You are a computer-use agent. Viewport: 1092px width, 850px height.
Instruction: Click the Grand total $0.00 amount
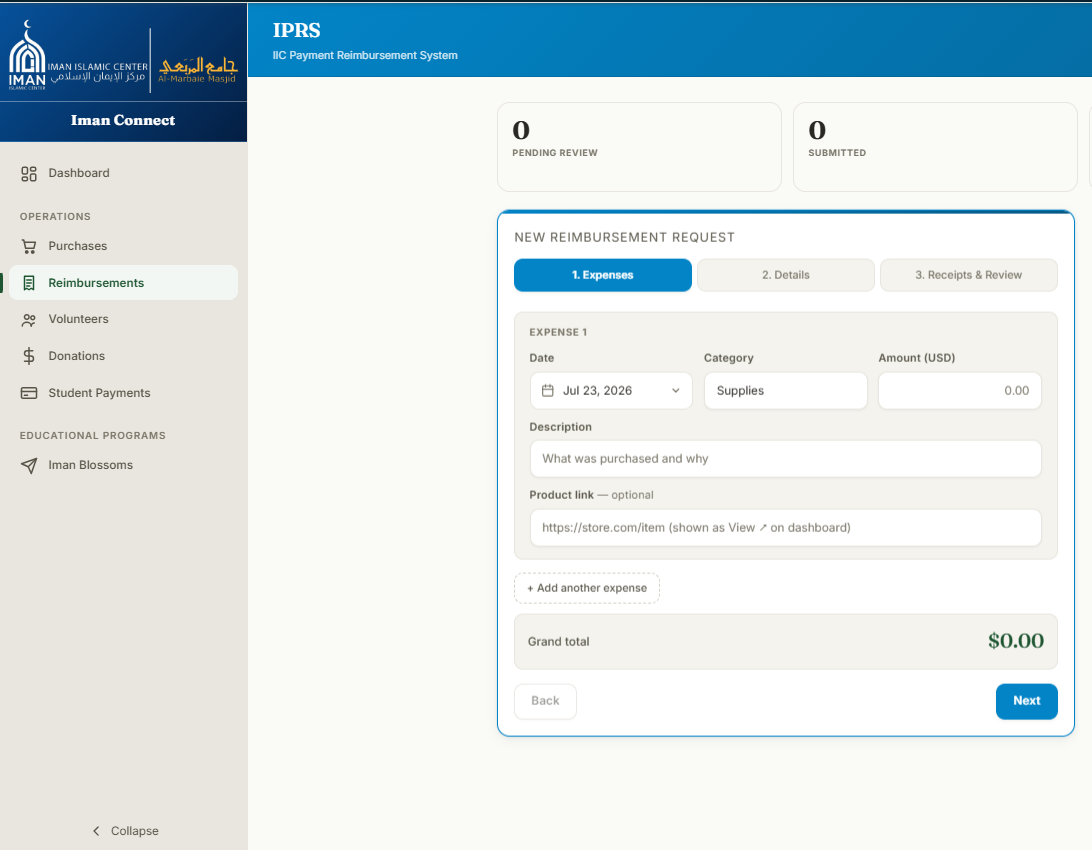click(1016, 640)
